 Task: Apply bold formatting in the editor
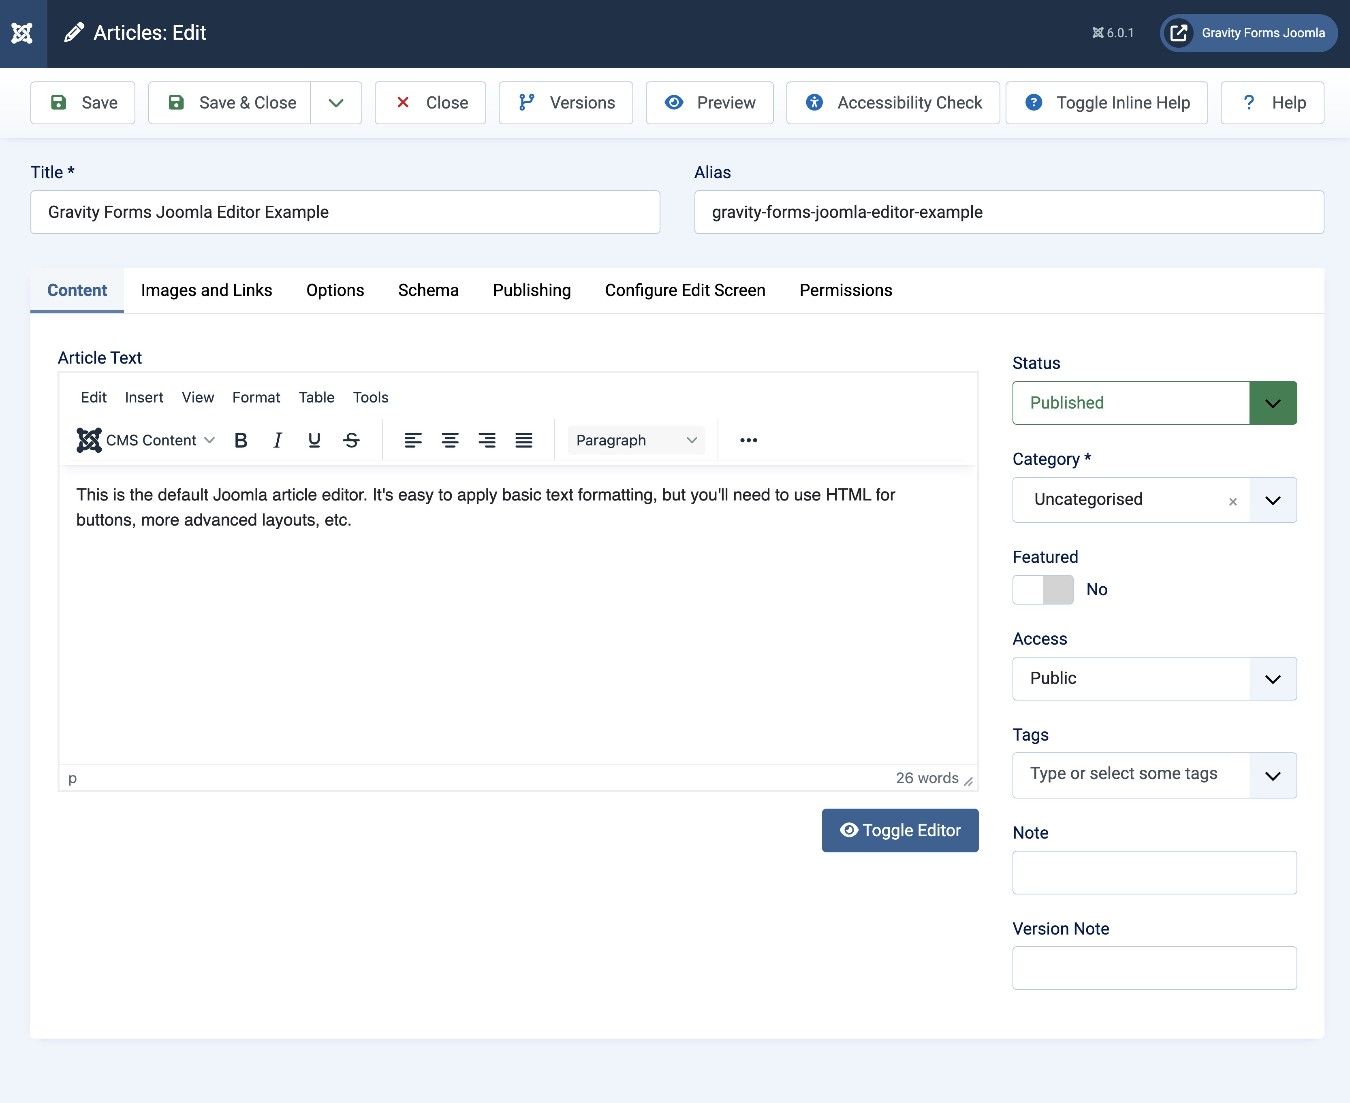point(240,440)
